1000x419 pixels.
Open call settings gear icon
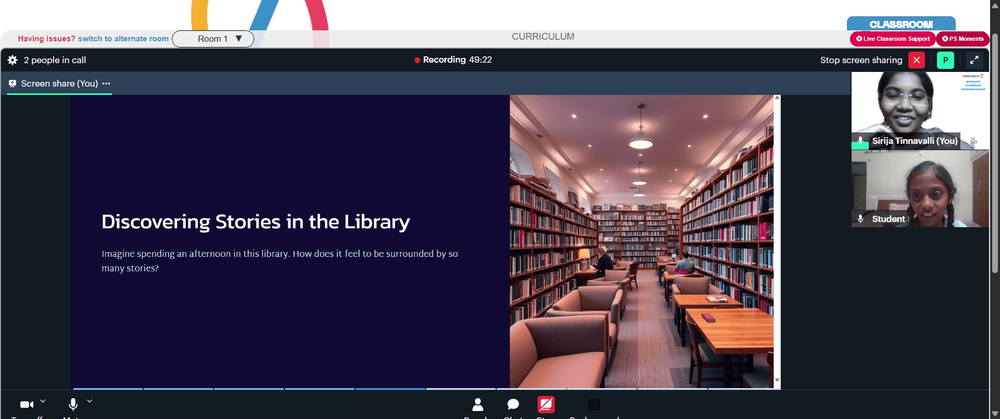[12, 60]
